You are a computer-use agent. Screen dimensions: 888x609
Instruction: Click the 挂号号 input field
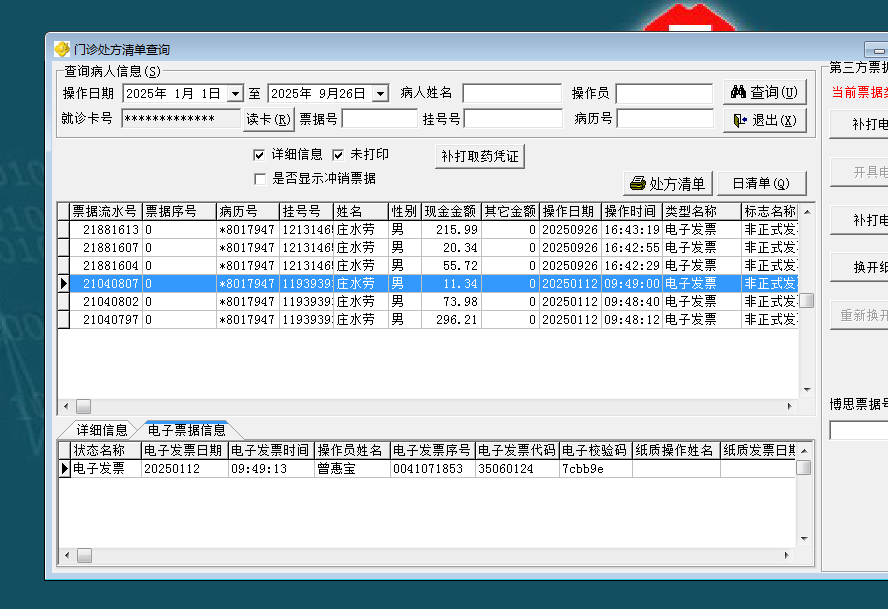[x=513, y=119]
